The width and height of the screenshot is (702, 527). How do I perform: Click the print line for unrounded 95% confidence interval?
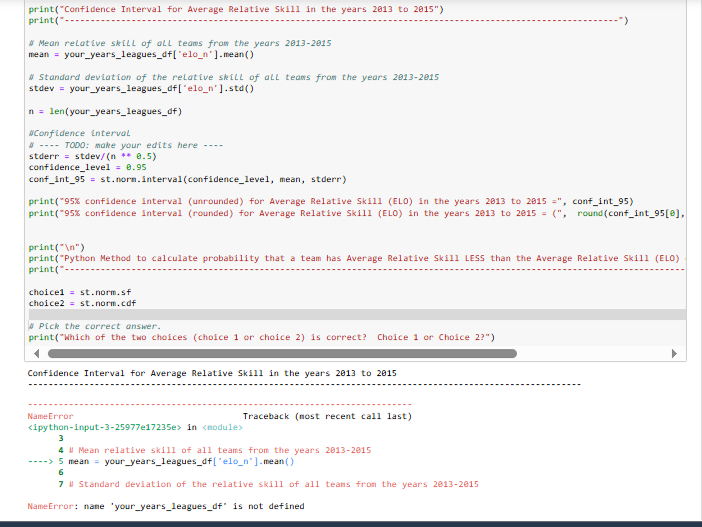(x=331, y=201)
